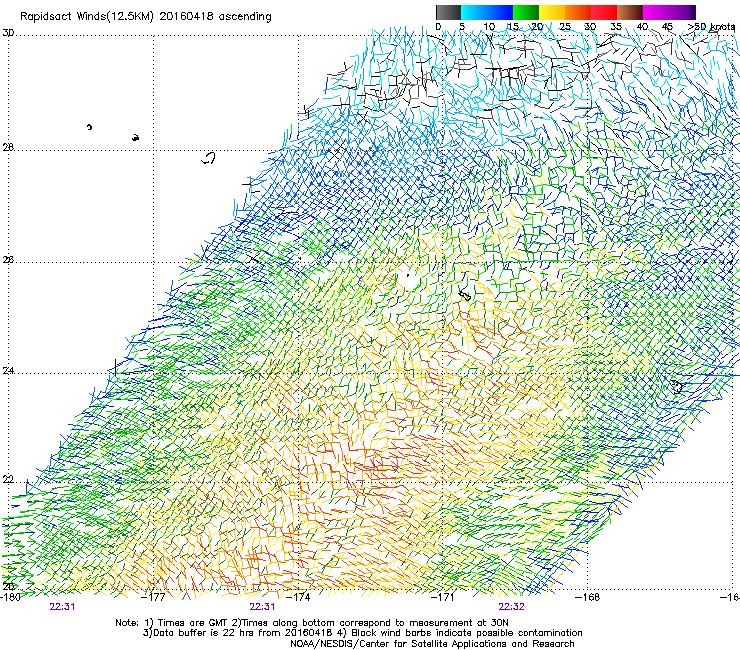
Task: Click the '22' latitude axis label
Action: 8,480
